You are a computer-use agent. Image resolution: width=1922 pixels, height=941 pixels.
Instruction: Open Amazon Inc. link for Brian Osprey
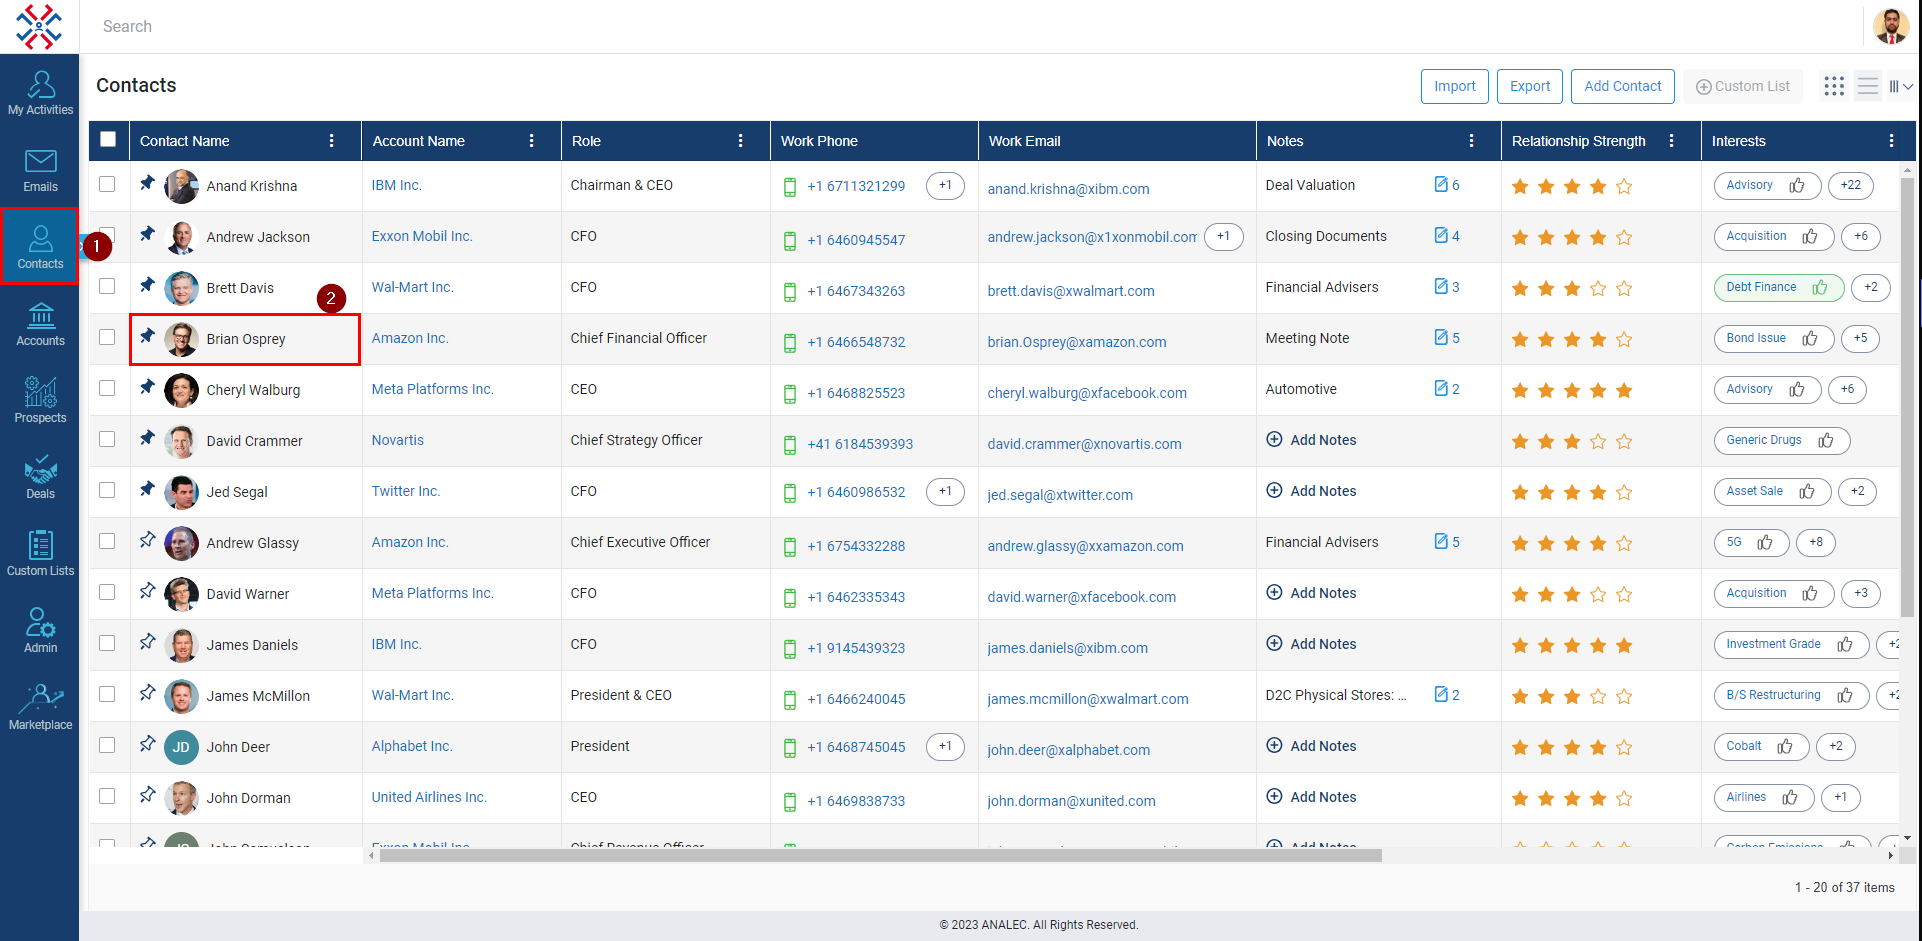coord(410,338)
